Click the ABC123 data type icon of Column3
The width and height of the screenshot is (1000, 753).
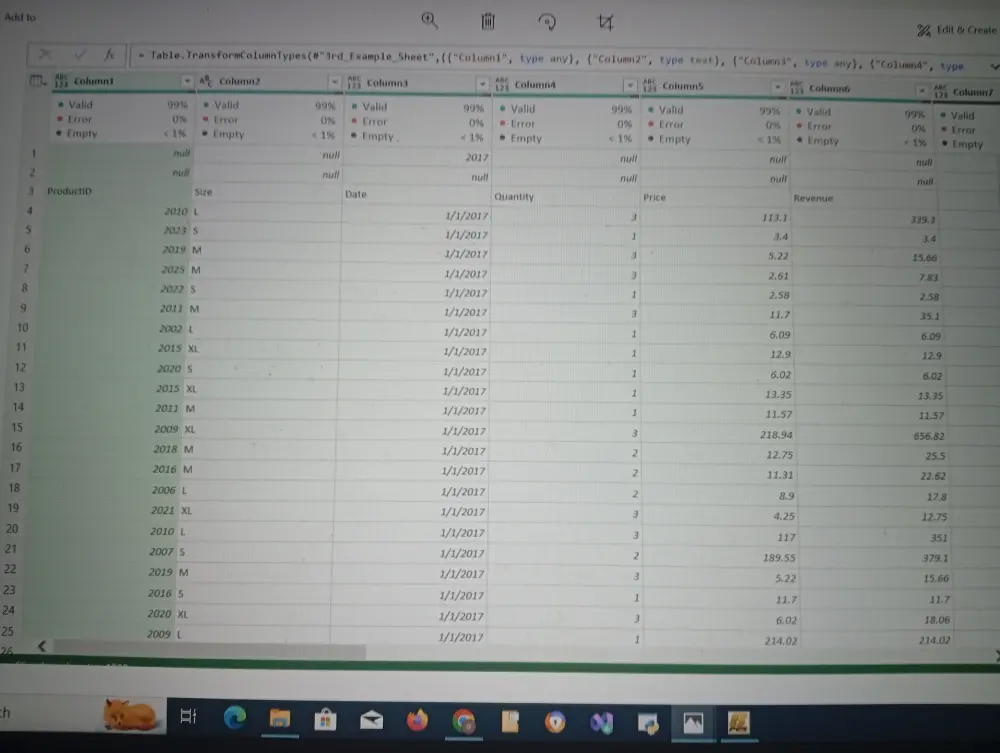click(x=354, y=82)
